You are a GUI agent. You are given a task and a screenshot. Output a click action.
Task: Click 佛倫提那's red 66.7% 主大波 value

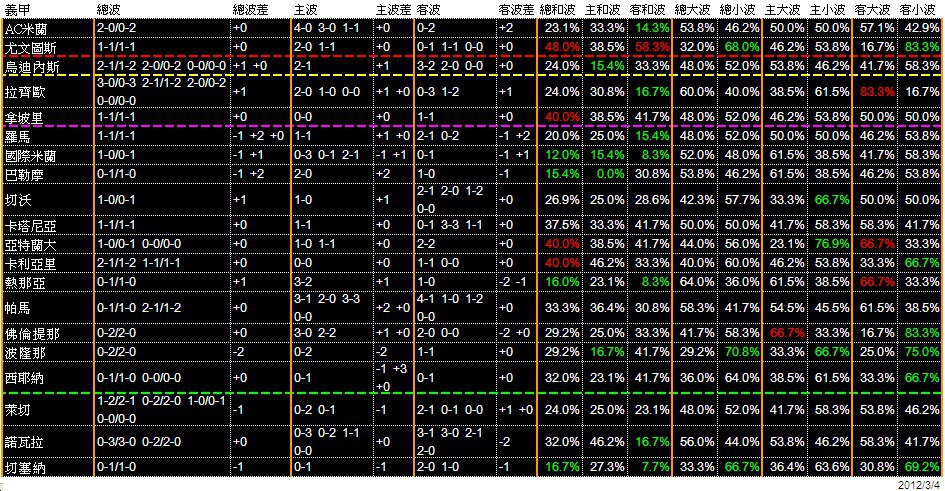(787, 333)
